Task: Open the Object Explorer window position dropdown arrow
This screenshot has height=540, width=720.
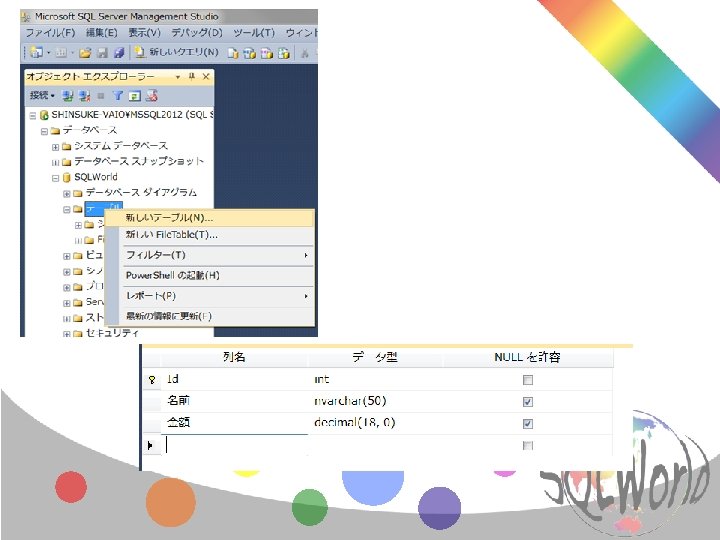Action: 178,77
